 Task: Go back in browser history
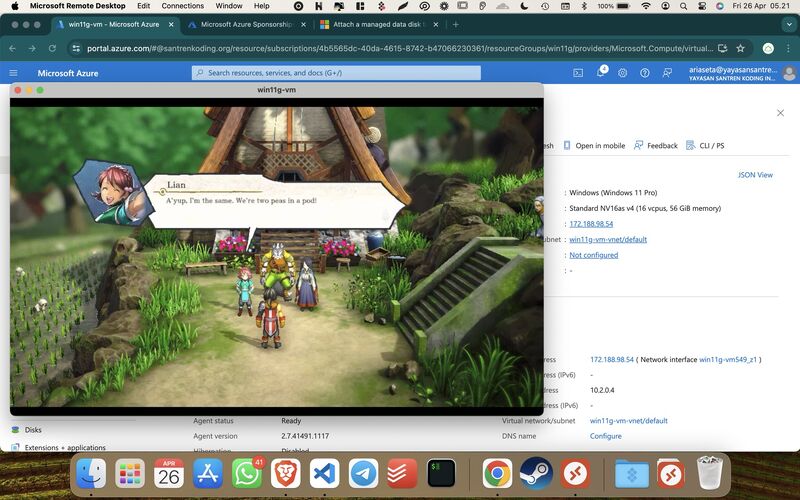13,48
